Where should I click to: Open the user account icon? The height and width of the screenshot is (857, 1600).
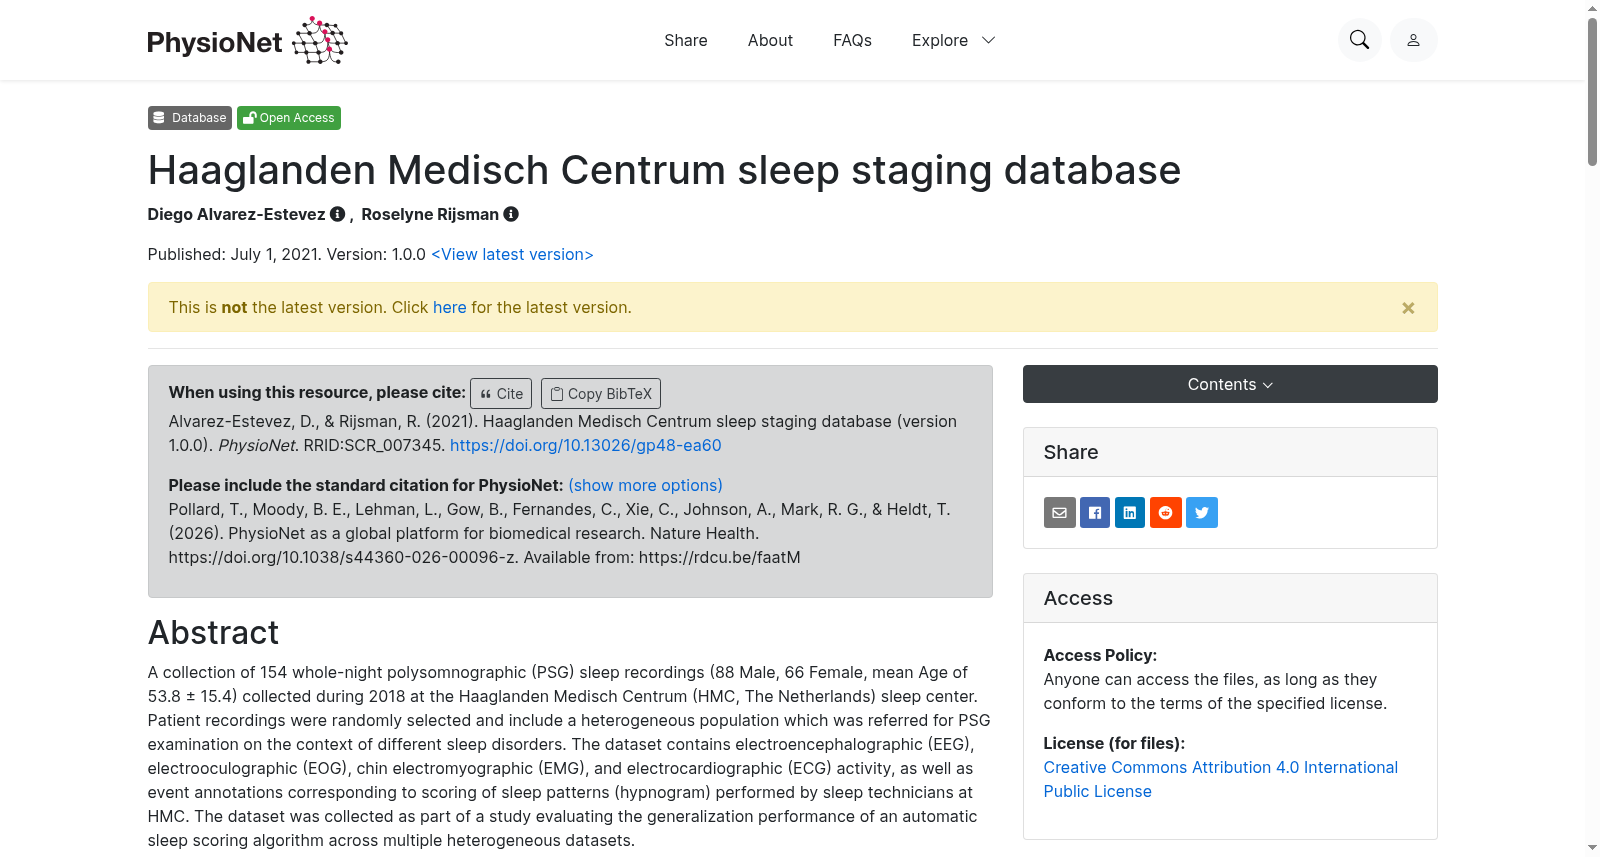click(1413, 40)
